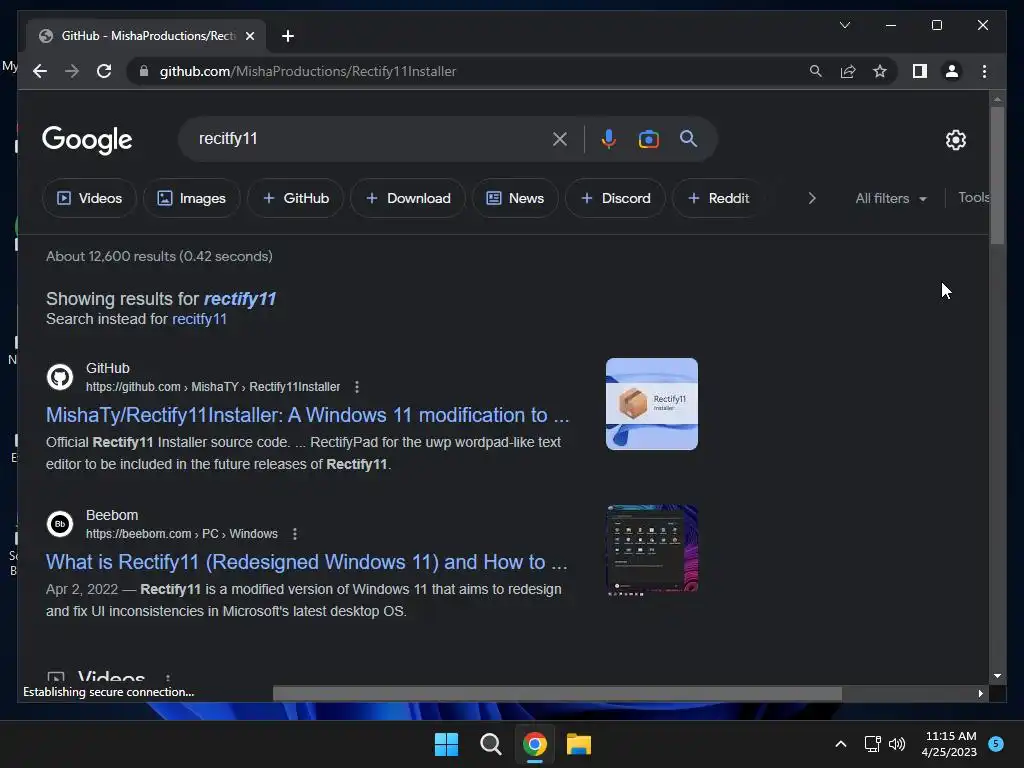Open the Rectify11 Installer thumbnail
1024x768 pixels.
coord(652,404)
